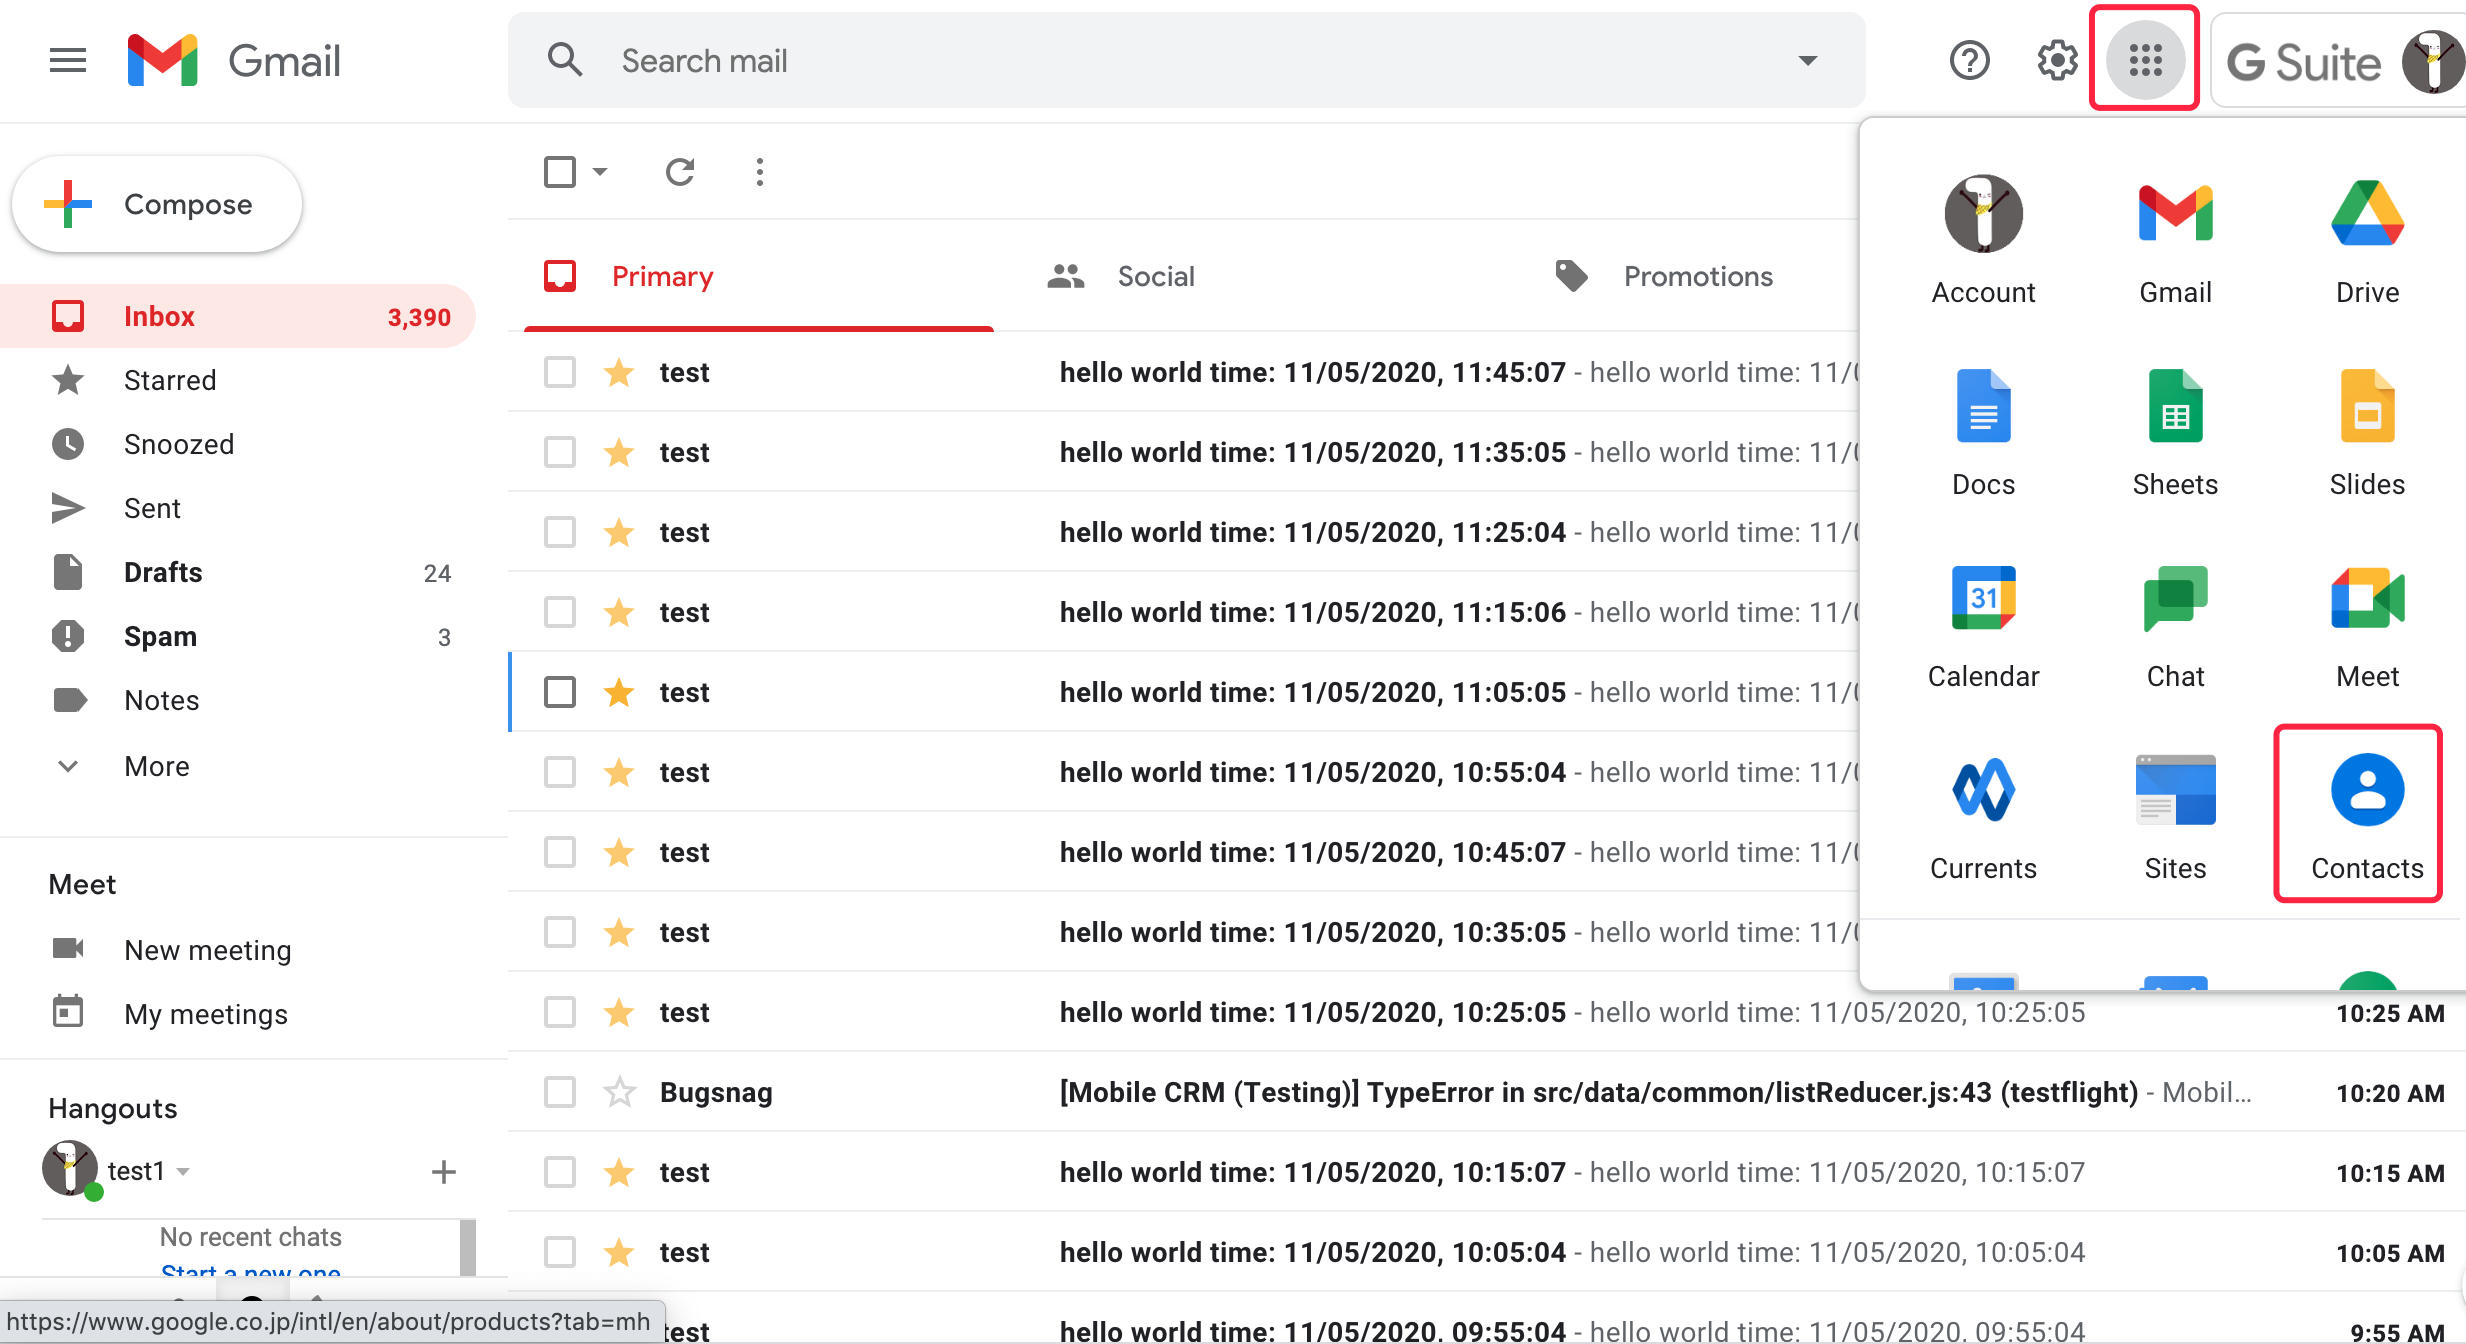2466x1344 pixels.
Task: Open the Settings gear icon
Action: click(x=2056, y=60)
